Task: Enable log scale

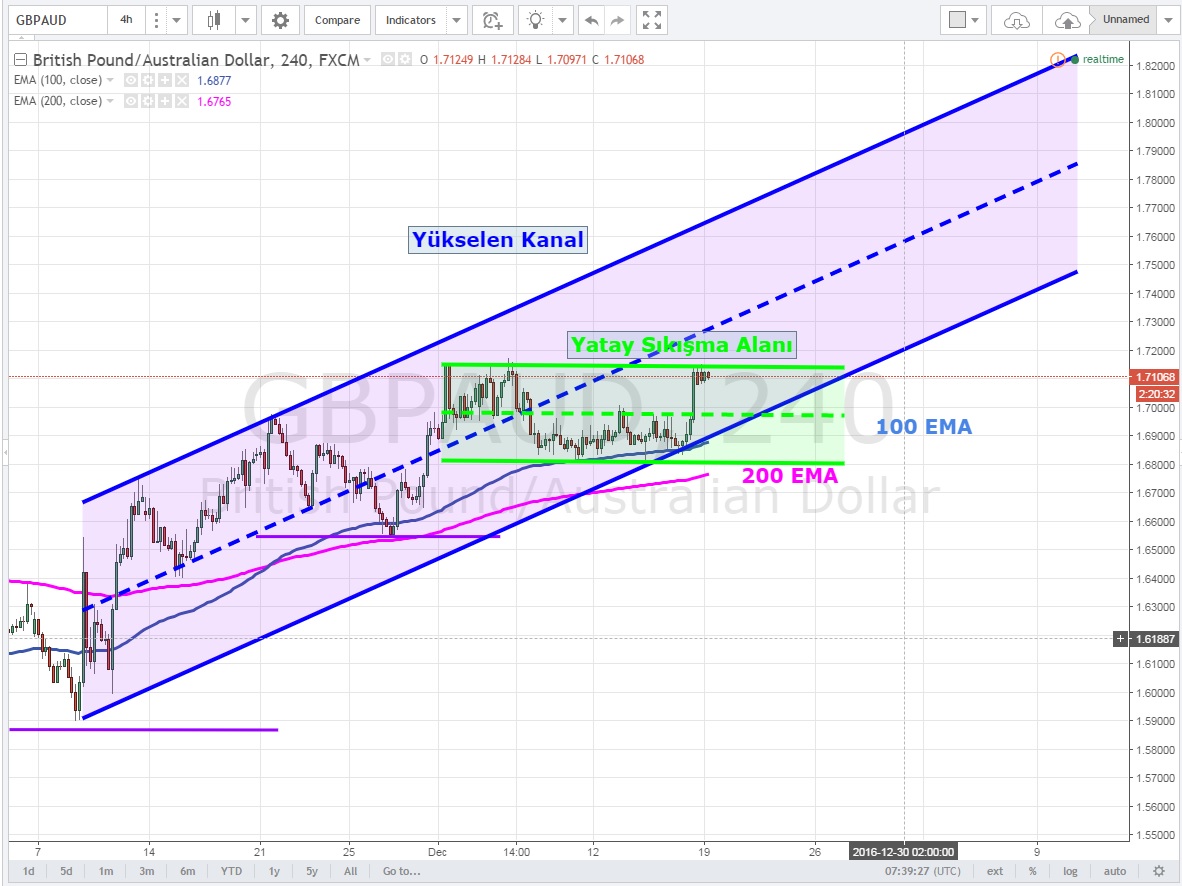Action: pos(1070,871)
